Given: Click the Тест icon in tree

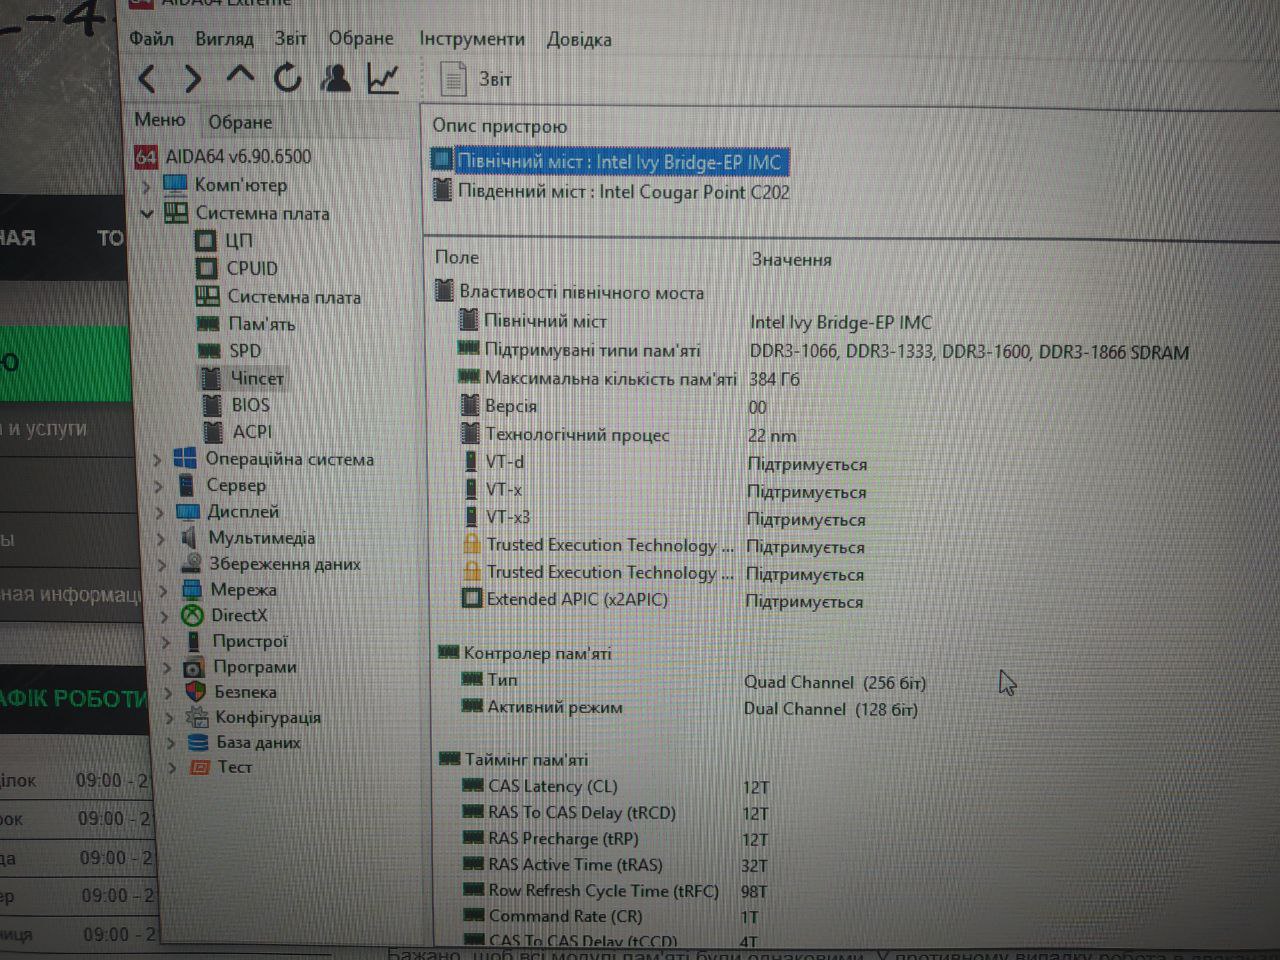Looking at the screenshot, I should click(x=200, y=767).
